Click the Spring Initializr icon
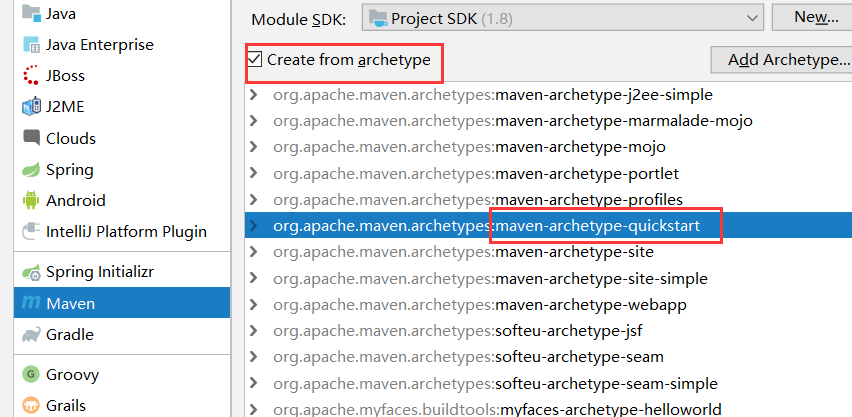This screenshot has height=417, width=852. pyautogui.click(x=31, y=272)
